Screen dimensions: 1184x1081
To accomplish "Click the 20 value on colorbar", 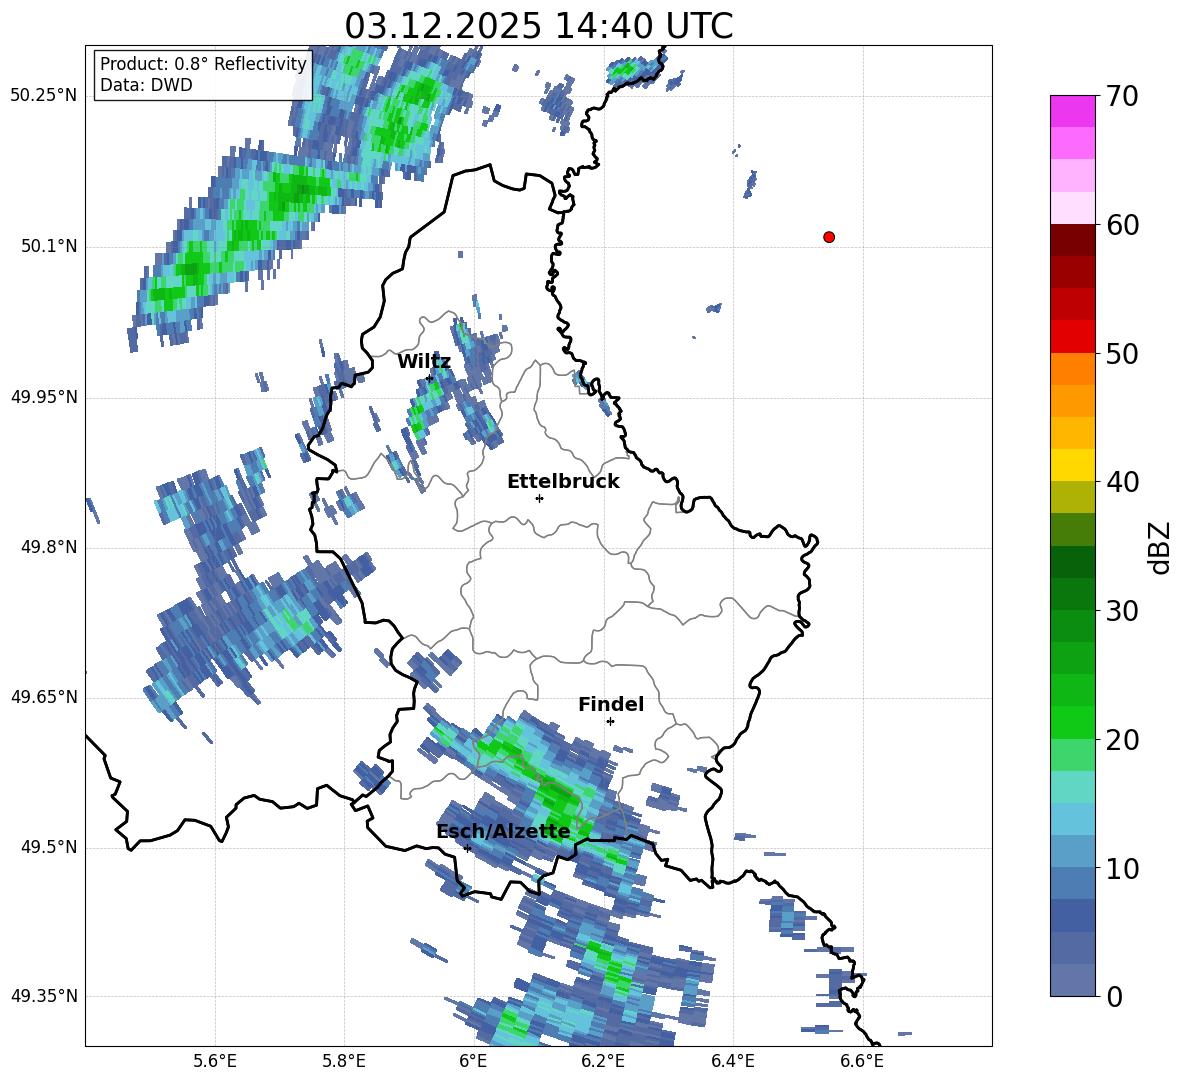I will tap(1122, 740).
